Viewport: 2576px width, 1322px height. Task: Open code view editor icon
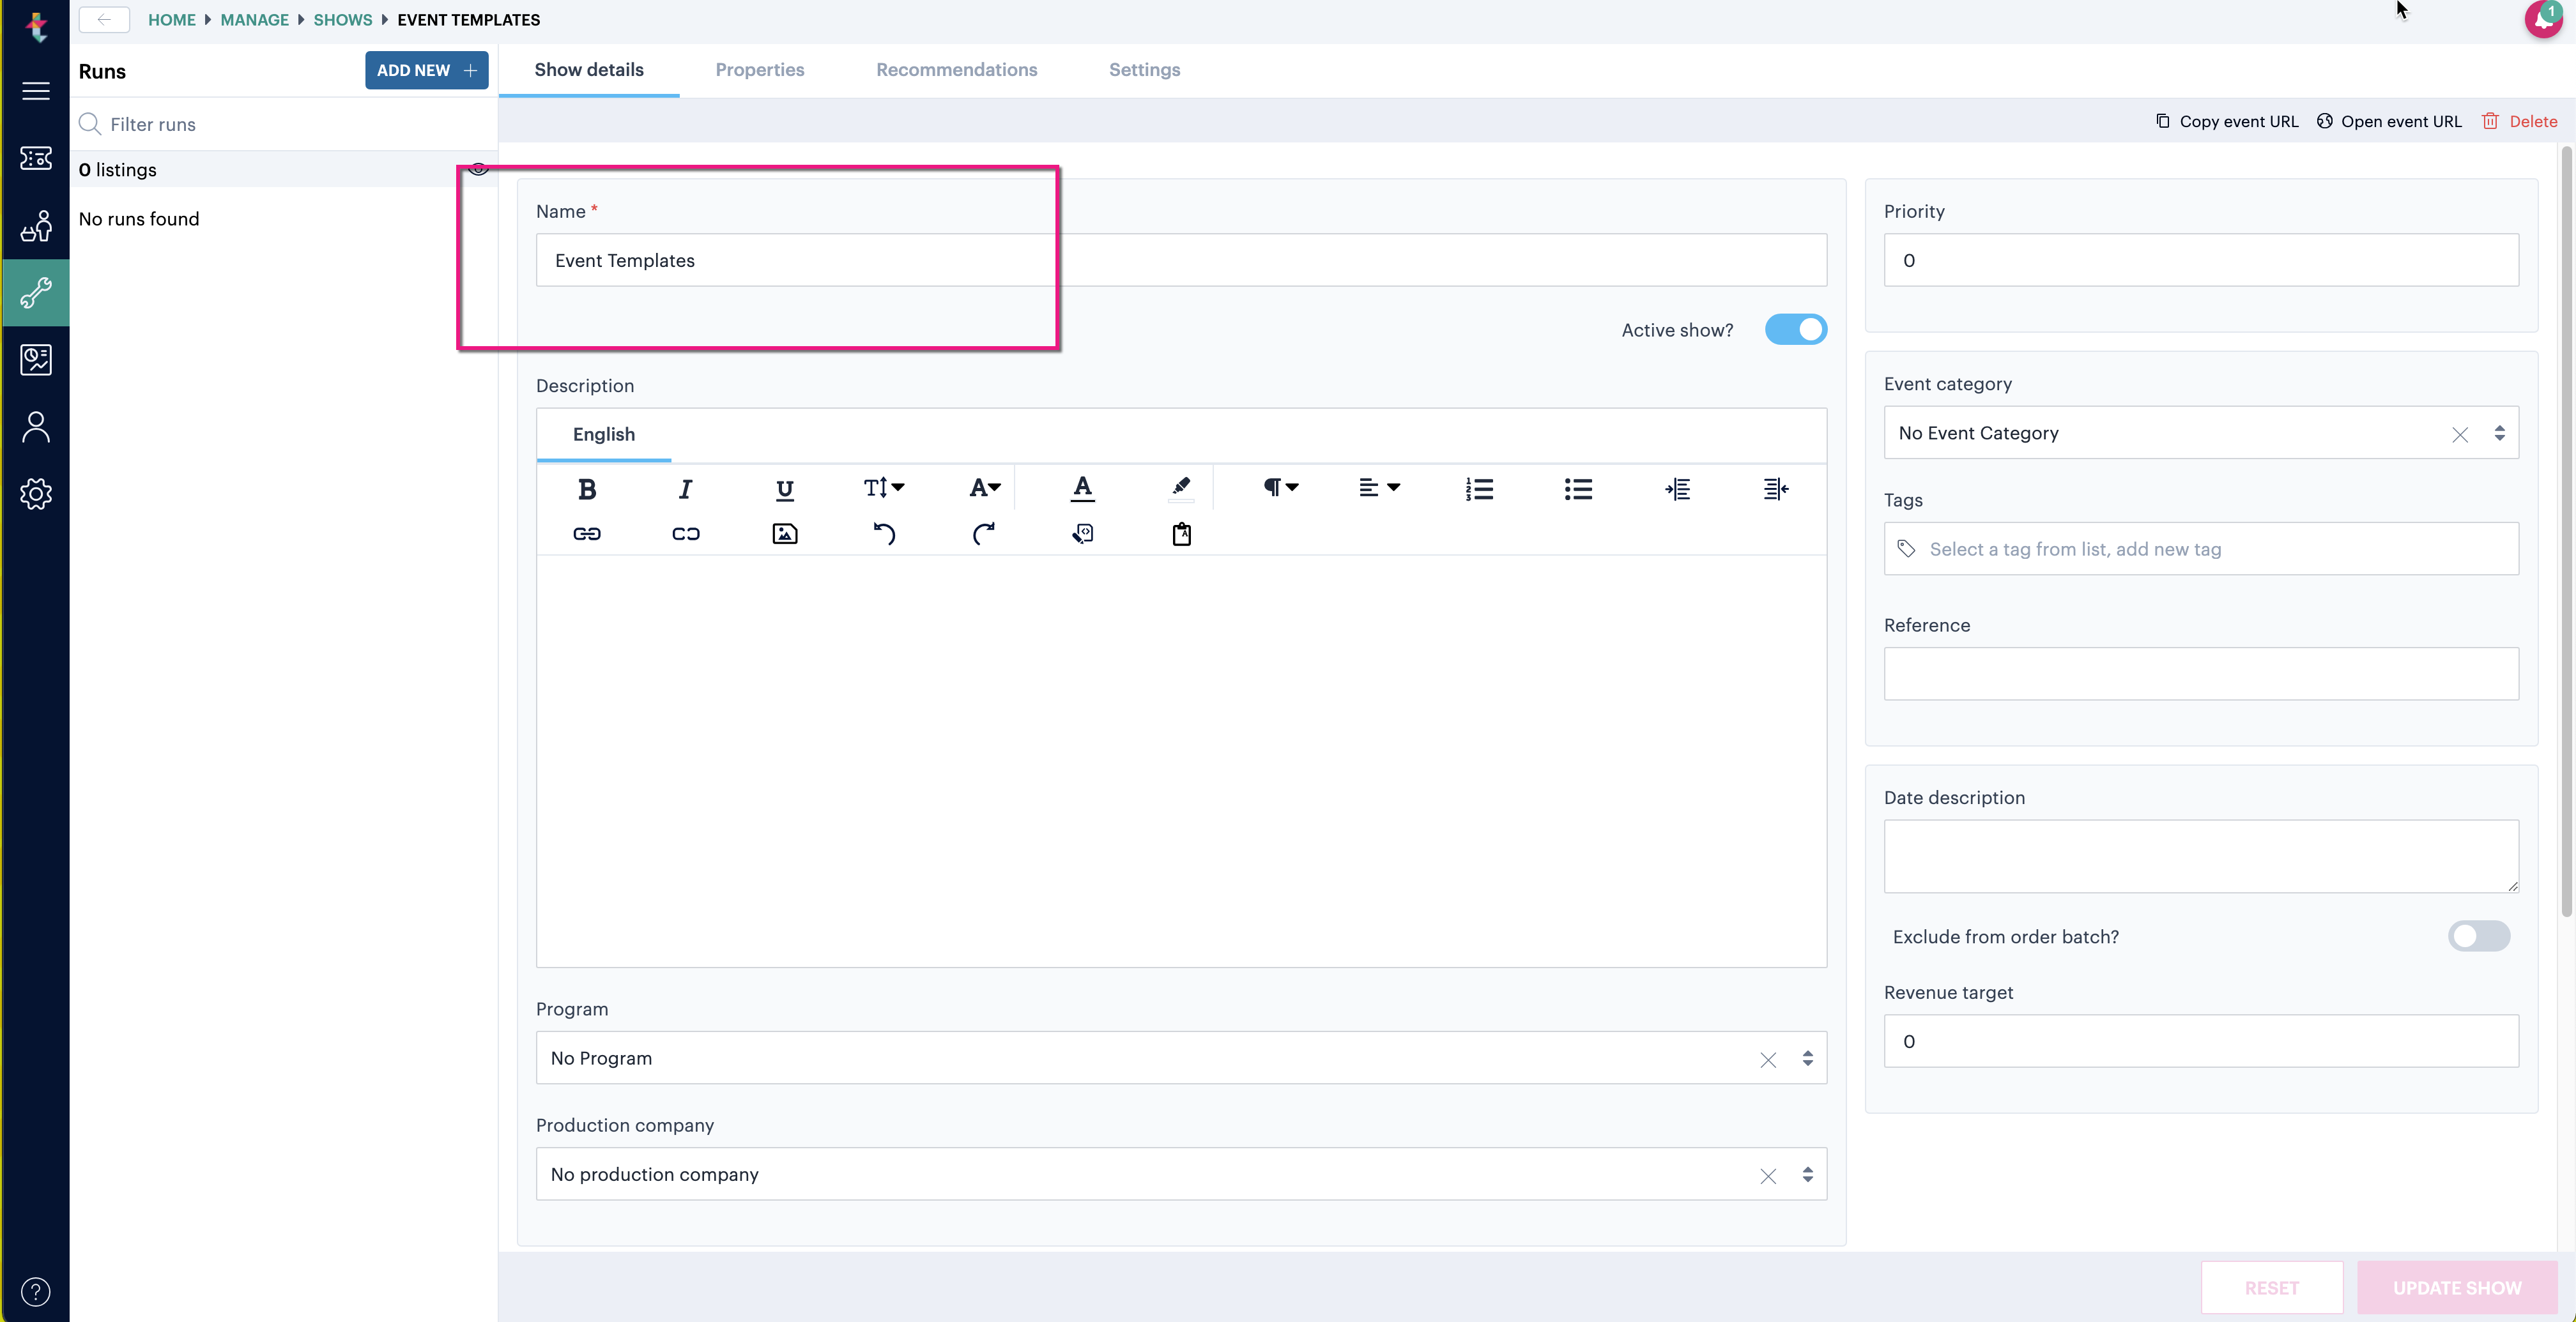coord(1082,534)
